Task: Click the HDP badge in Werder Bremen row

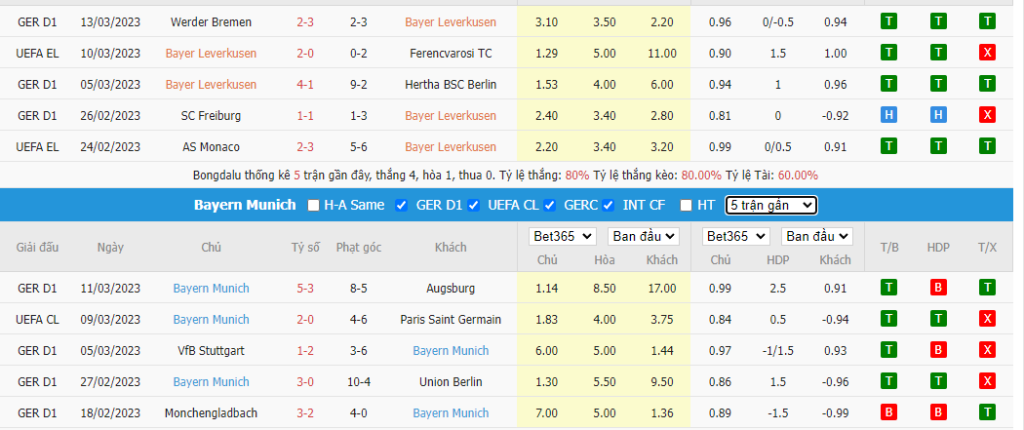Action: tap(938, 22)
